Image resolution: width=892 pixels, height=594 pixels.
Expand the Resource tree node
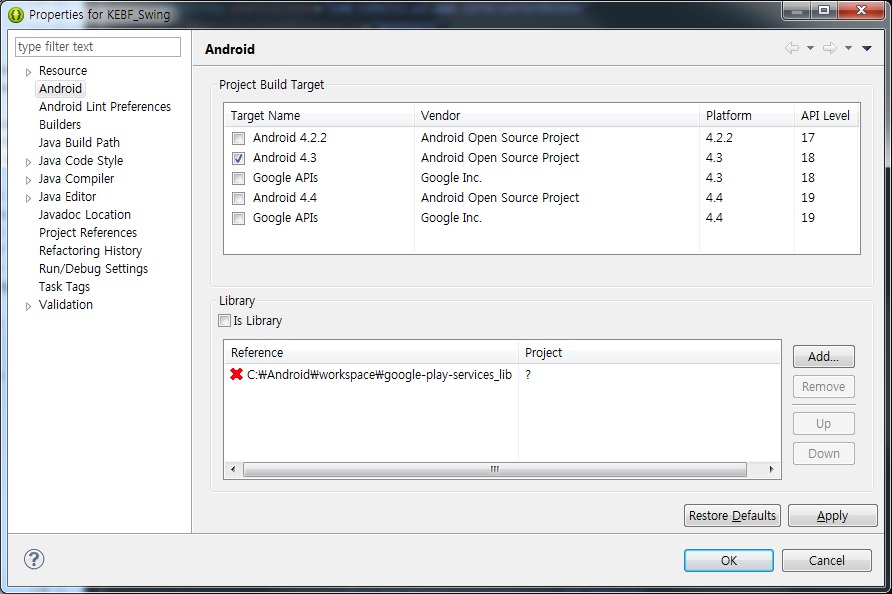tap(28, 72)
